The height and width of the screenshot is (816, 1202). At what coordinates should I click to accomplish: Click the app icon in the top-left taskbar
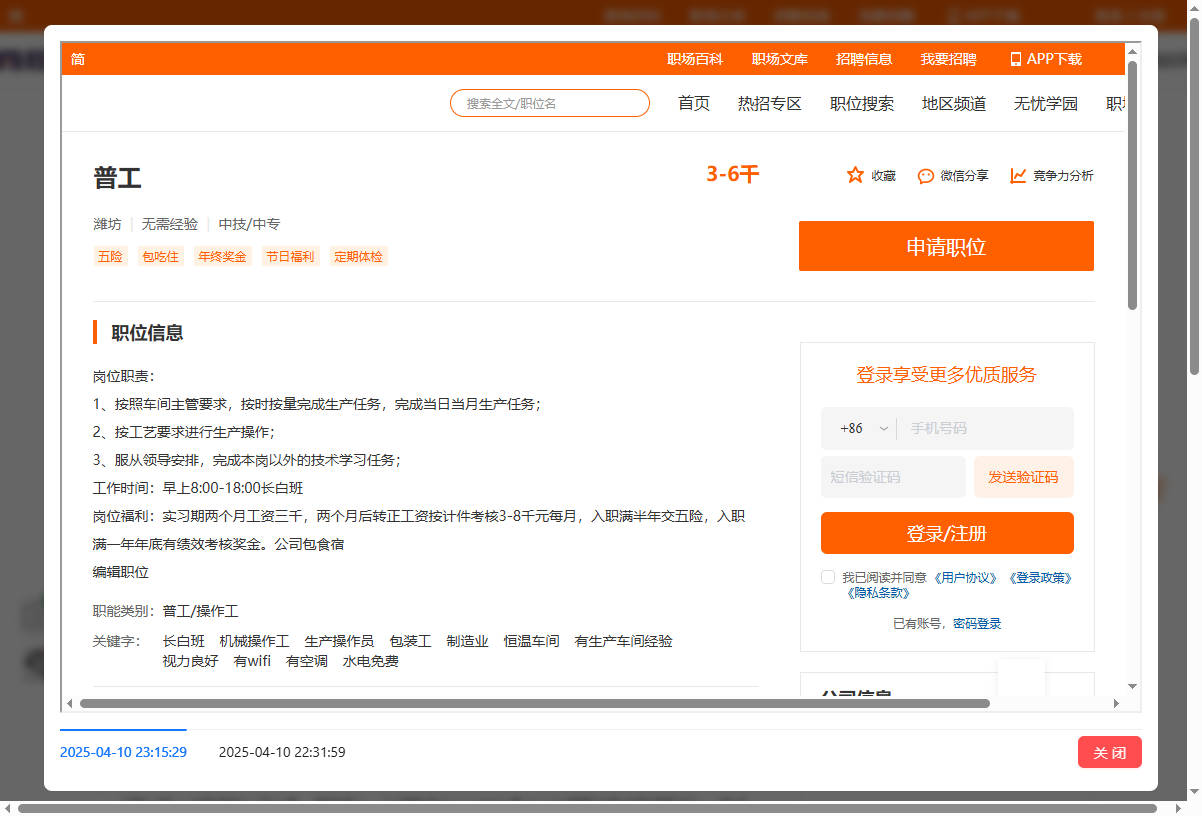pos(15,15)
